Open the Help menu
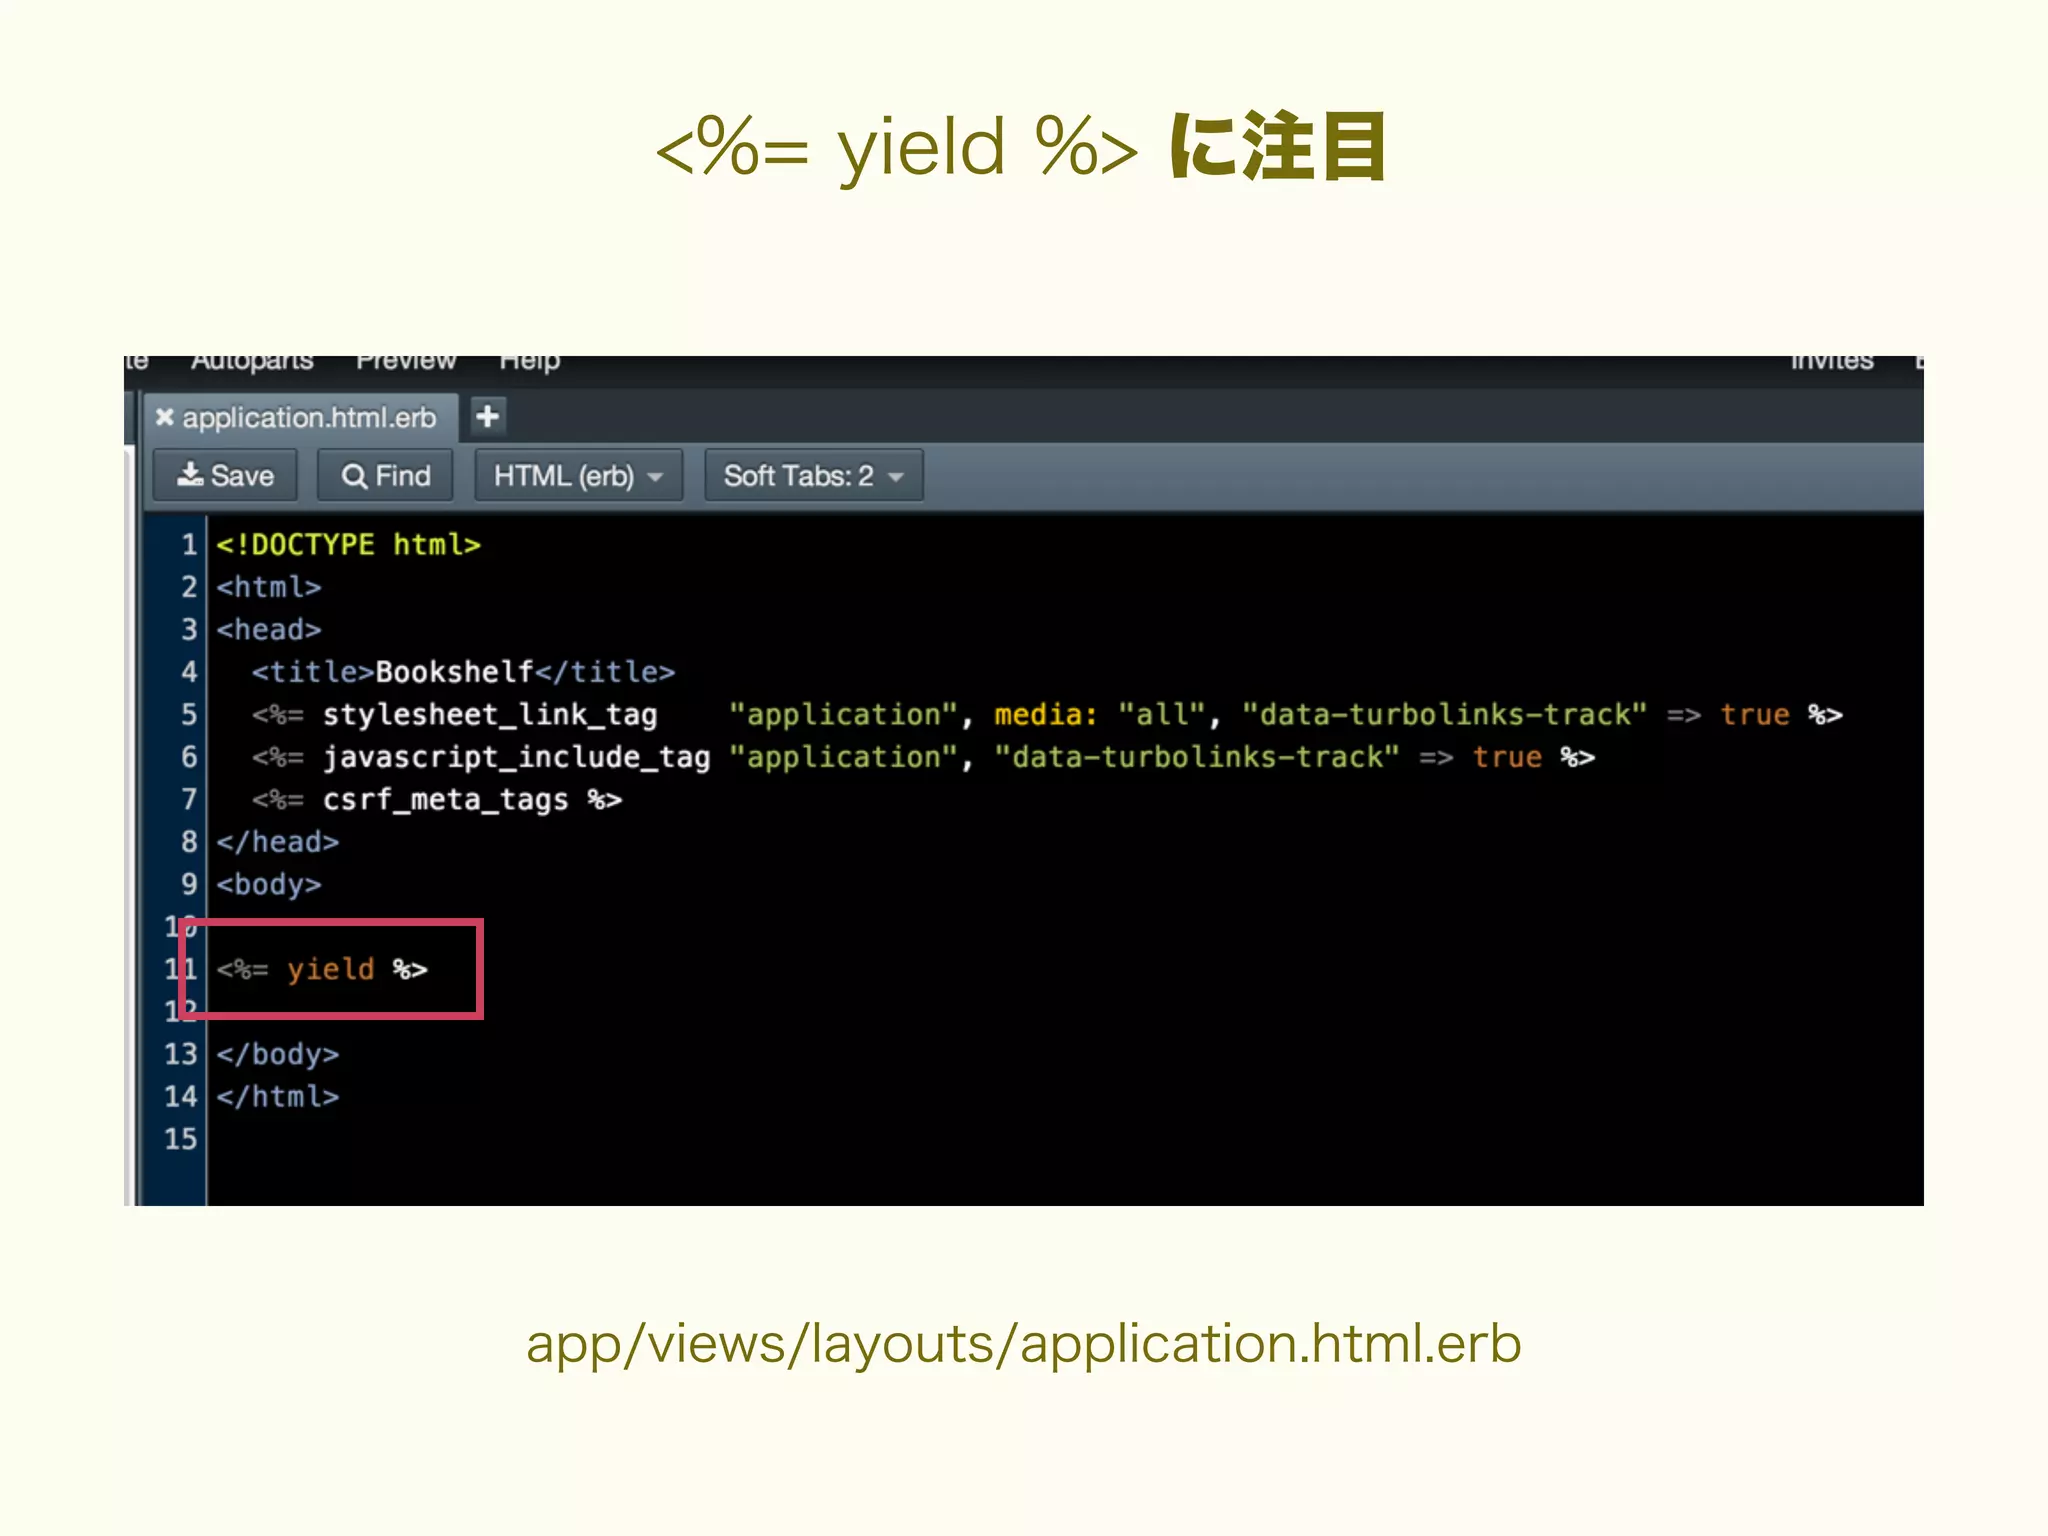This screenshot has height=1536, width=2048. point(530,362)
